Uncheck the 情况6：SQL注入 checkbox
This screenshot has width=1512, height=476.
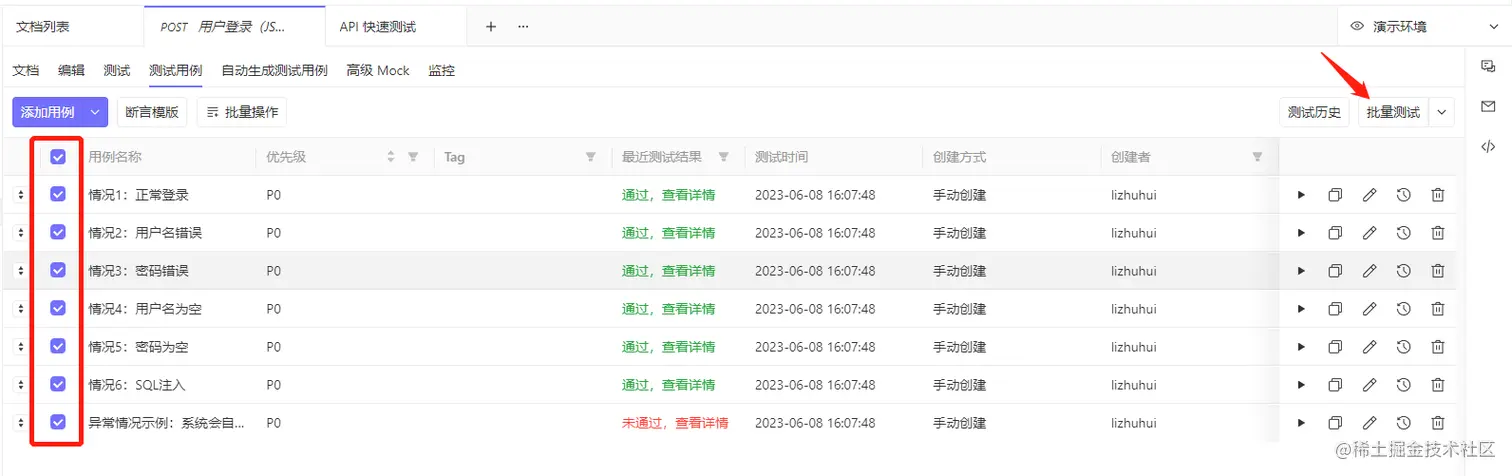58,384
